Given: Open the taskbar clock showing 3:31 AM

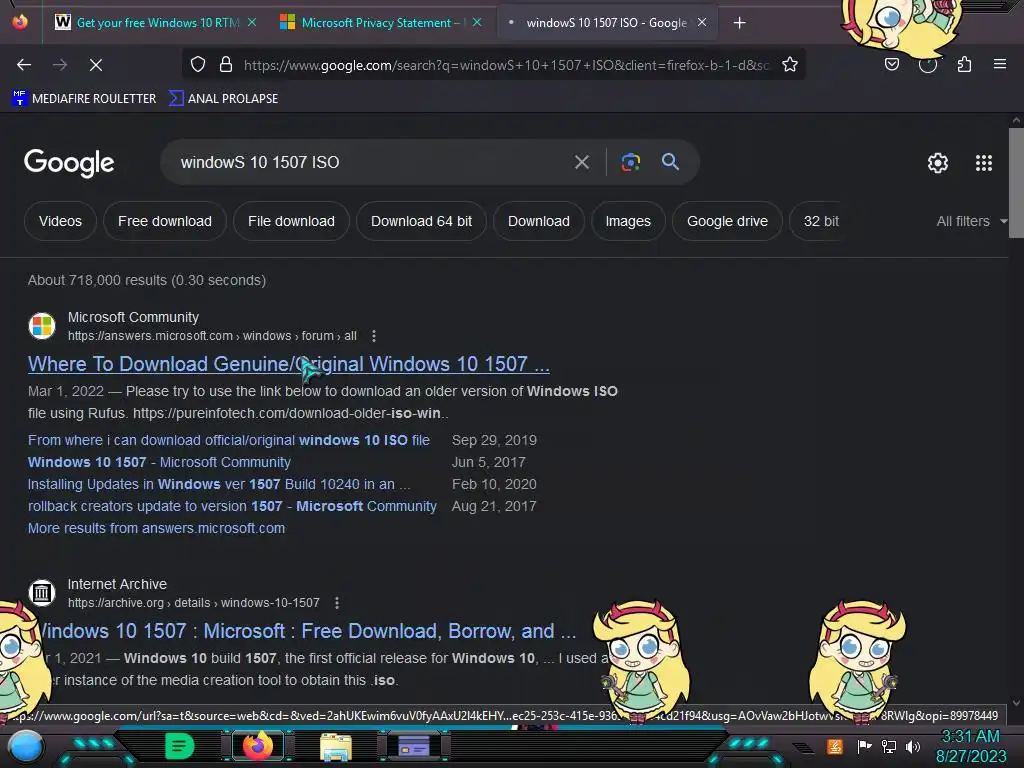Looking at the screenshot, I should click(970, 746).
